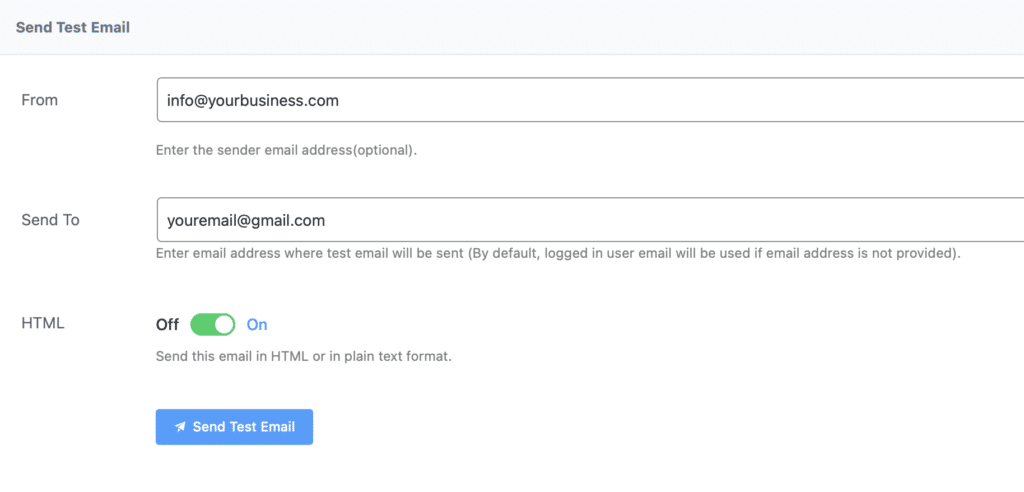Click the "HTML" setting label

42,324
